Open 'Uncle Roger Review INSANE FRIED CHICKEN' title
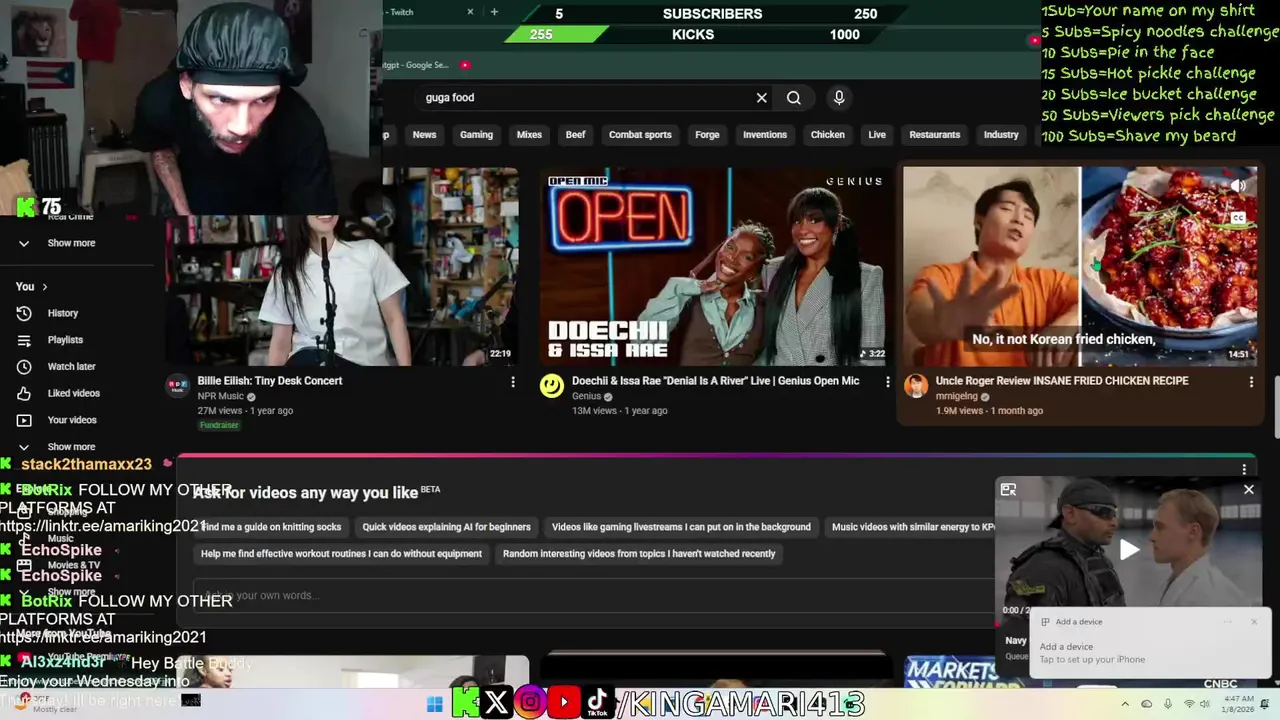Viewport: 1280px width, 720px height. tap(1062, 381)
